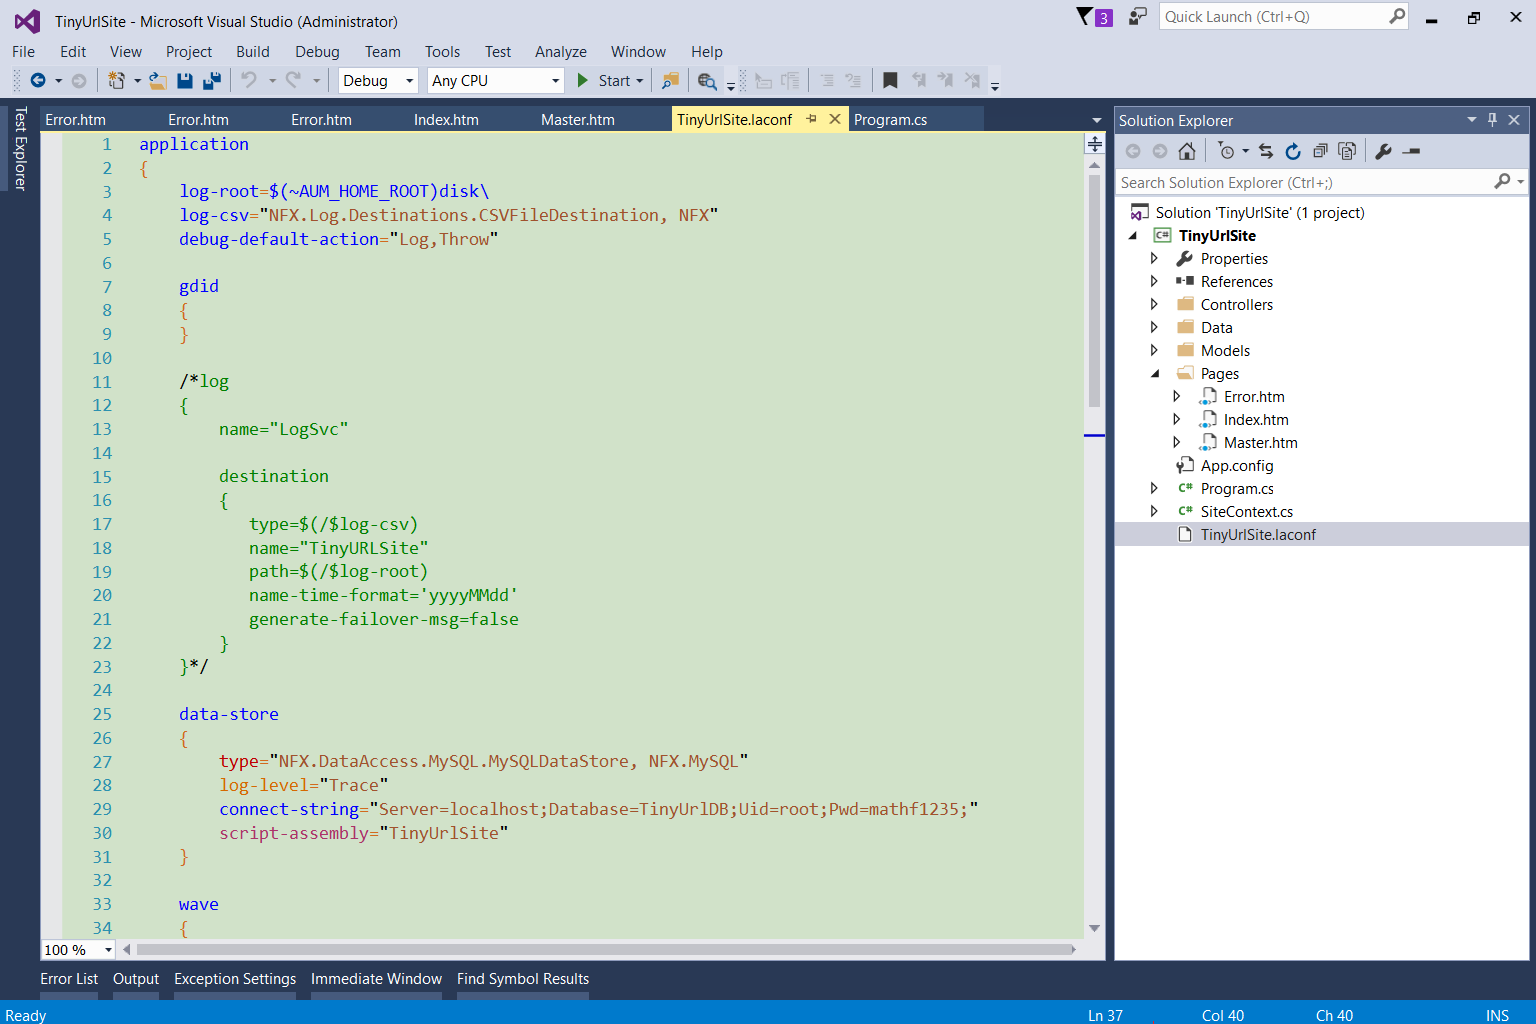This screenshot has height=1024, width=1536.
Task: Open the Tools menu
Action: pyautogui.click(x=442, y=52)
